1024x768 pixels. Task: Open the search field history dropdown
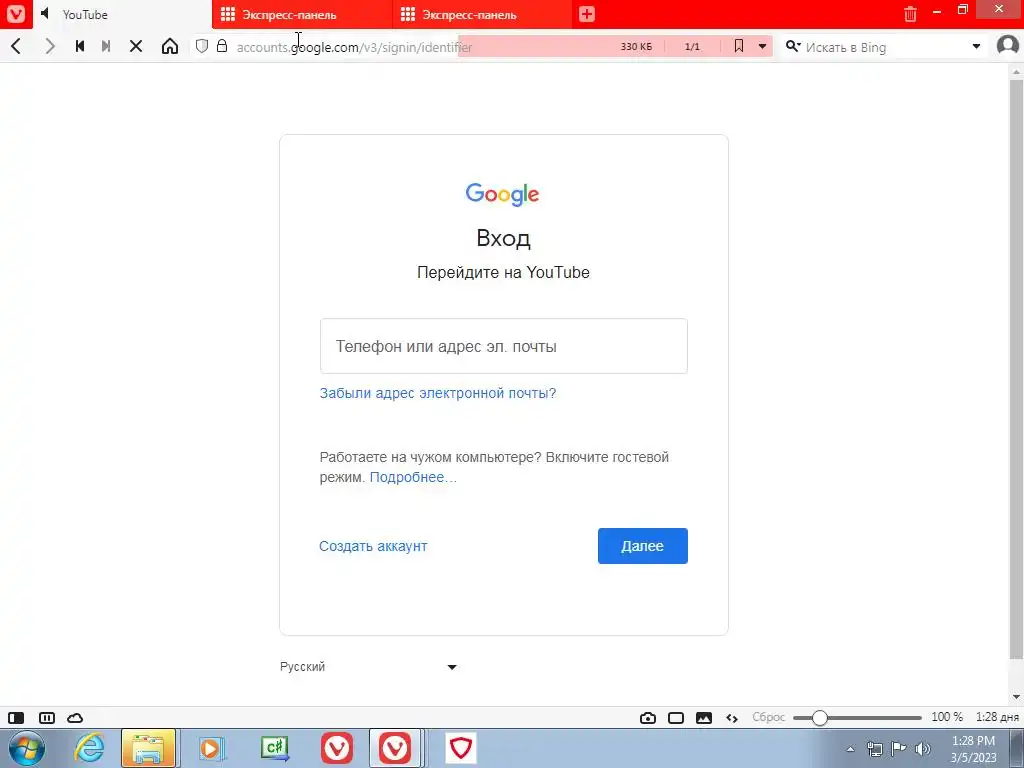[976, 46]
